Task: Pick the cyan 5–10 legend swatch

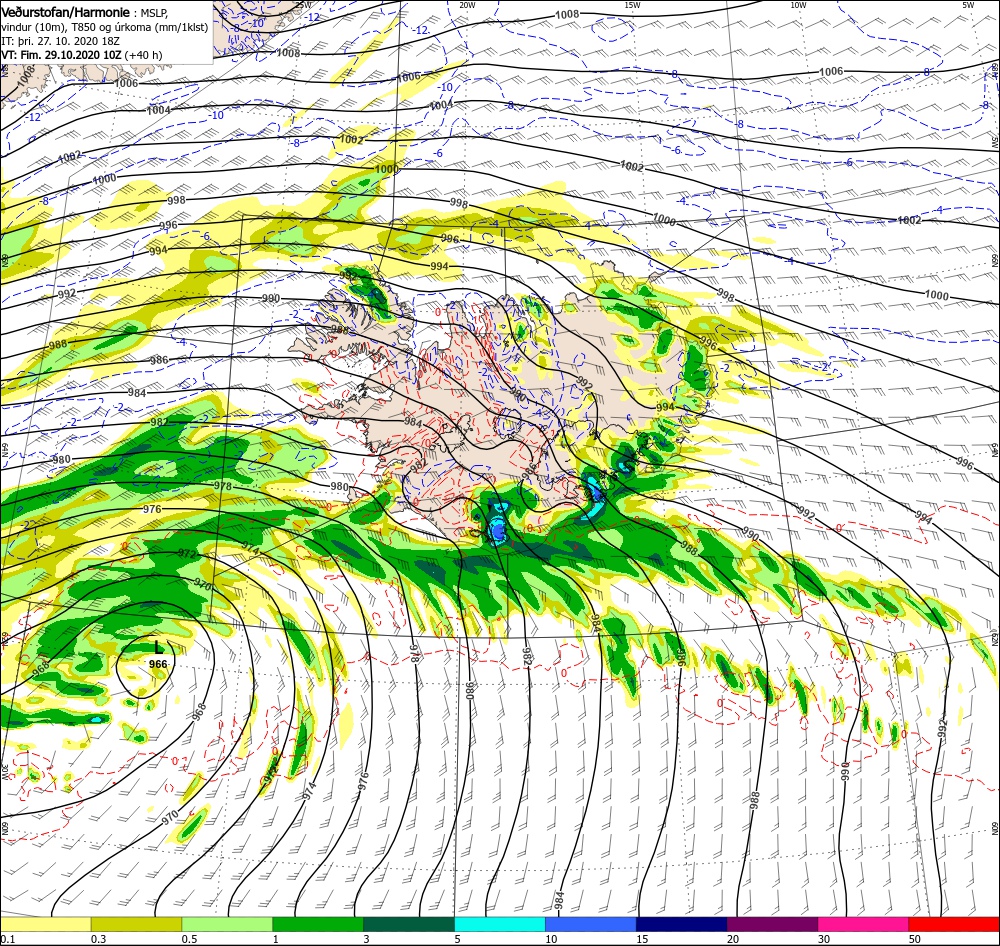Action: [x=499, y=924]
